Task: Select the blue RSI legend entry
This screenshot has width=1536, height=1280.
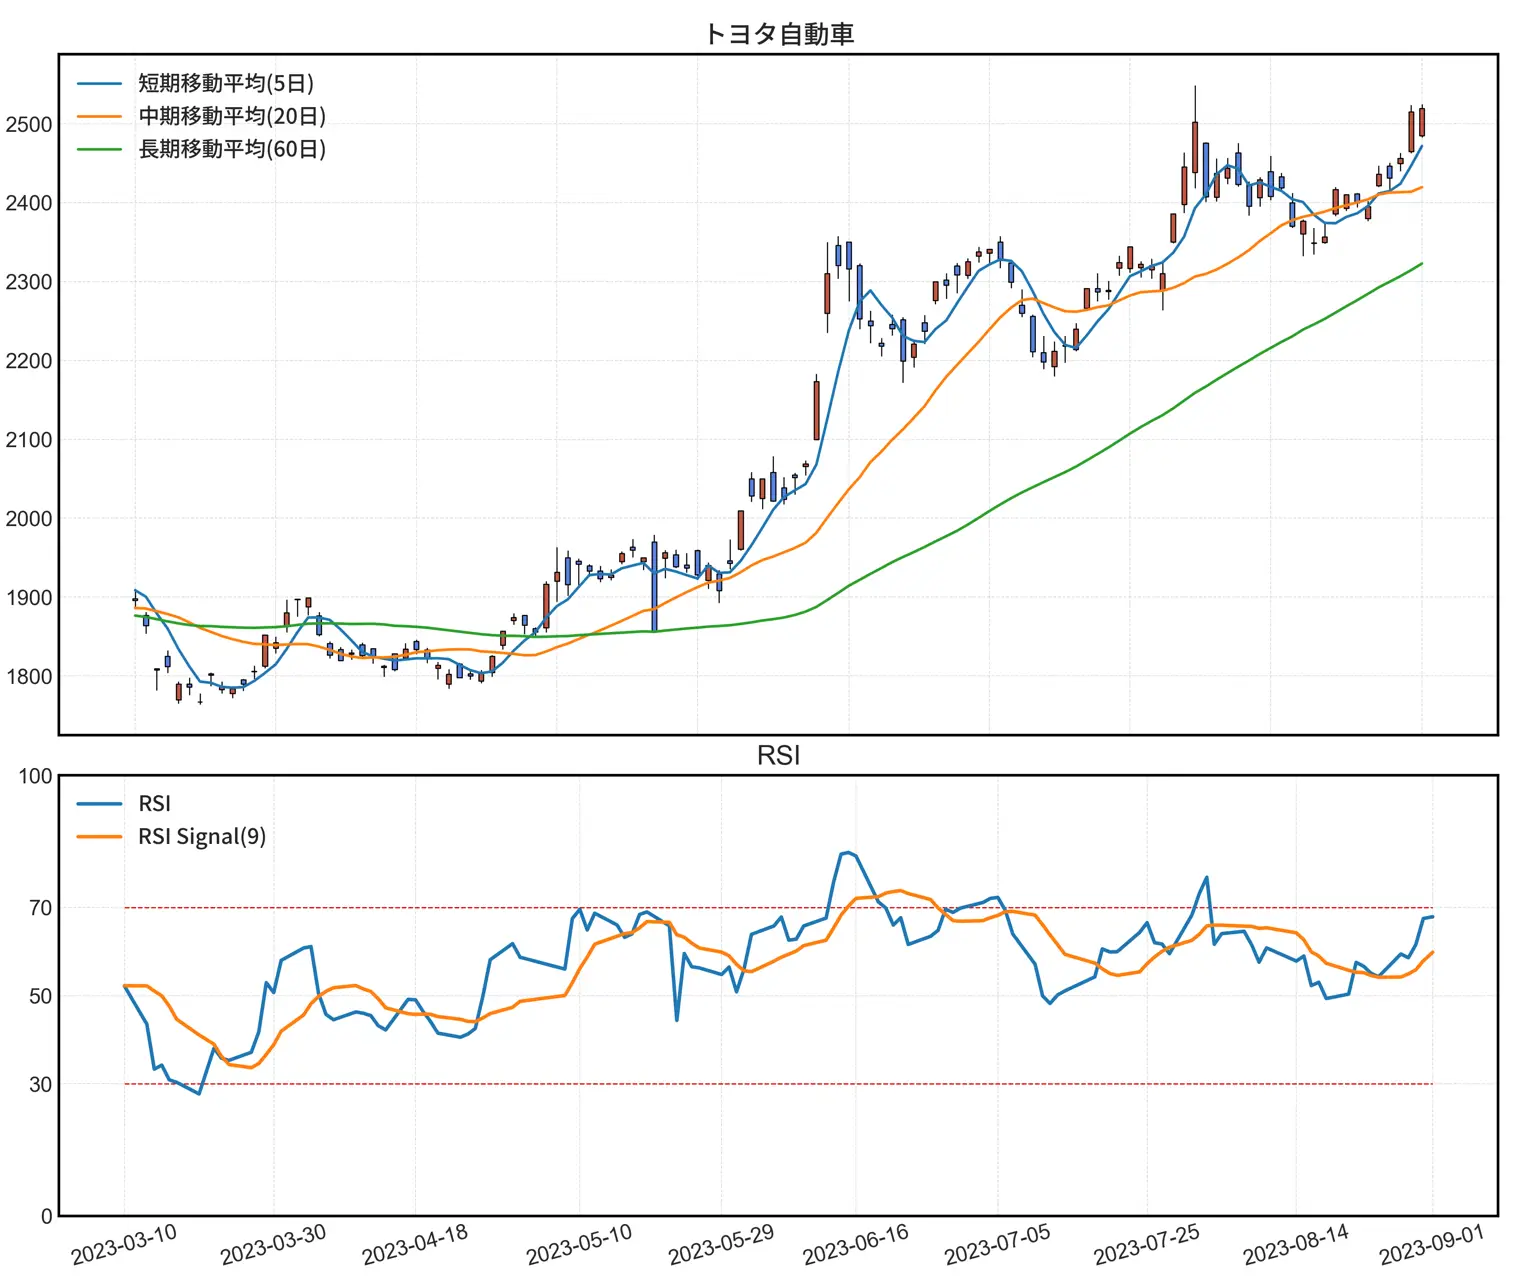Action: (154, 803)
